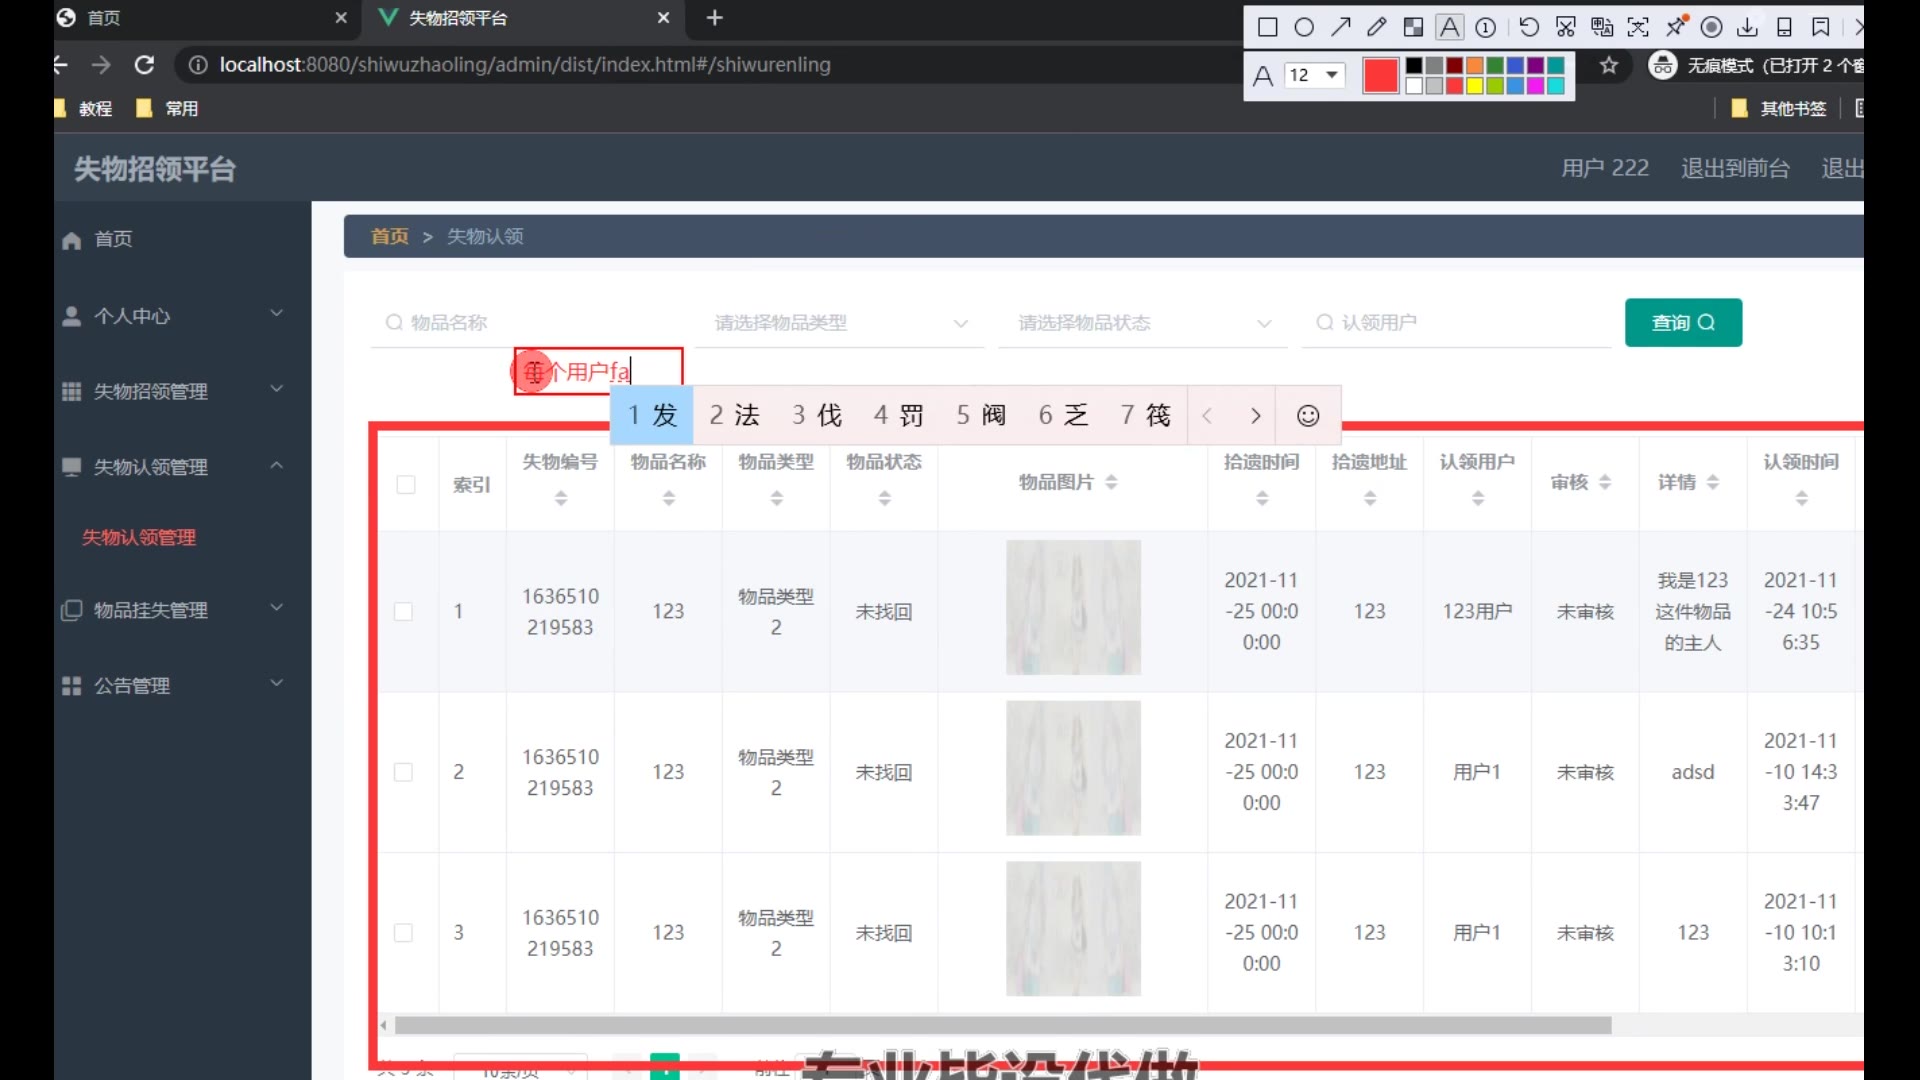Open the 常用 bookmarks folder
Screen dimensions: 1920x1080
(168, 108)
